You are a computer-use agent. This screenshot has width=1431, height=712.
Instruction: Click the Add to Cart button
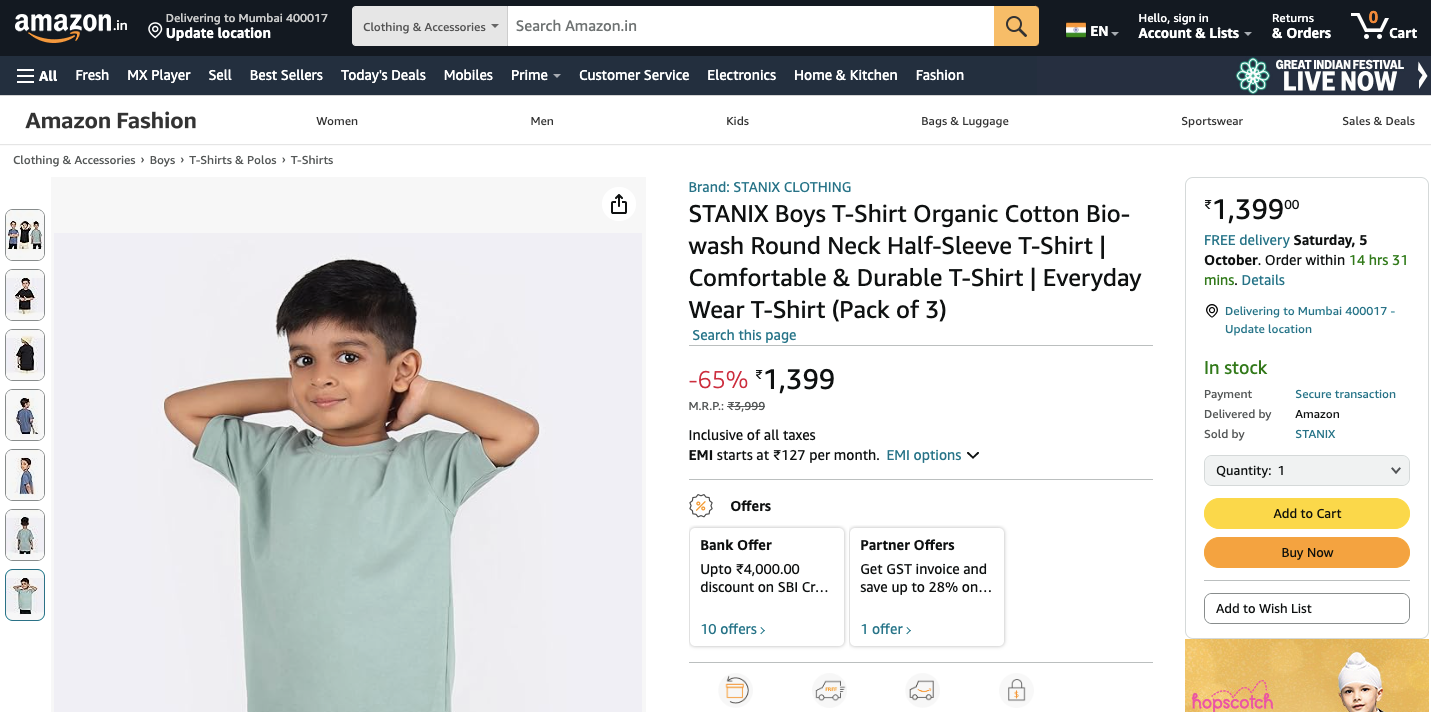coord(1306,513)
